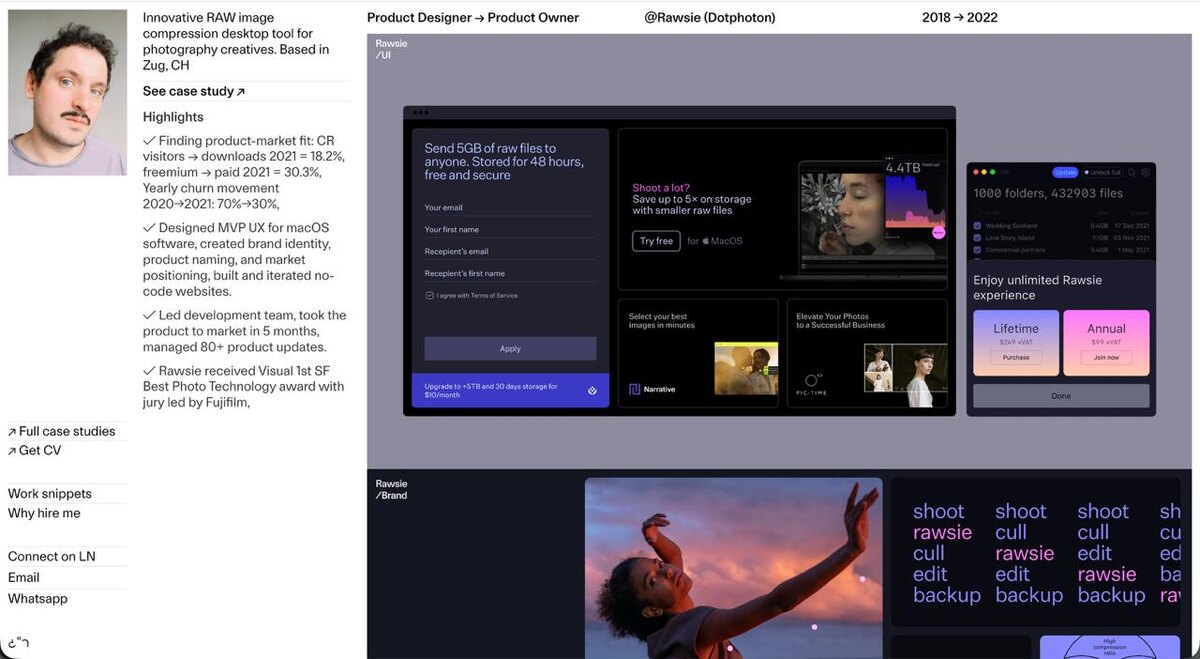Toggle the Love Story Island folder checkbox
Viewport: 1200px width, 659px height.
pyautogui.click(x=977, y=238)
